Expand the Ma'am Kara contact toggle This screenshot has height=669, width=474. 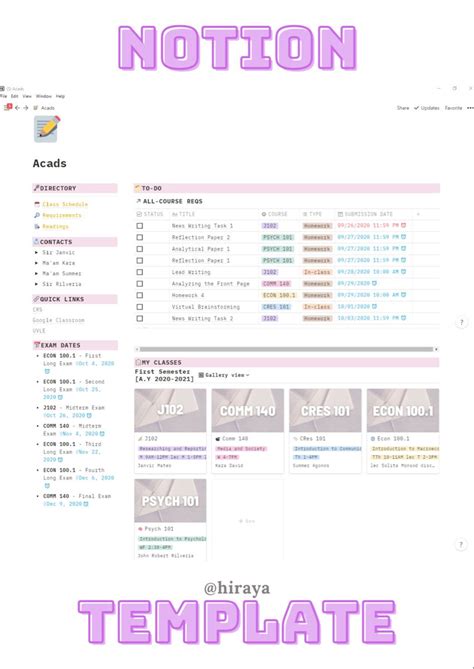36,263
